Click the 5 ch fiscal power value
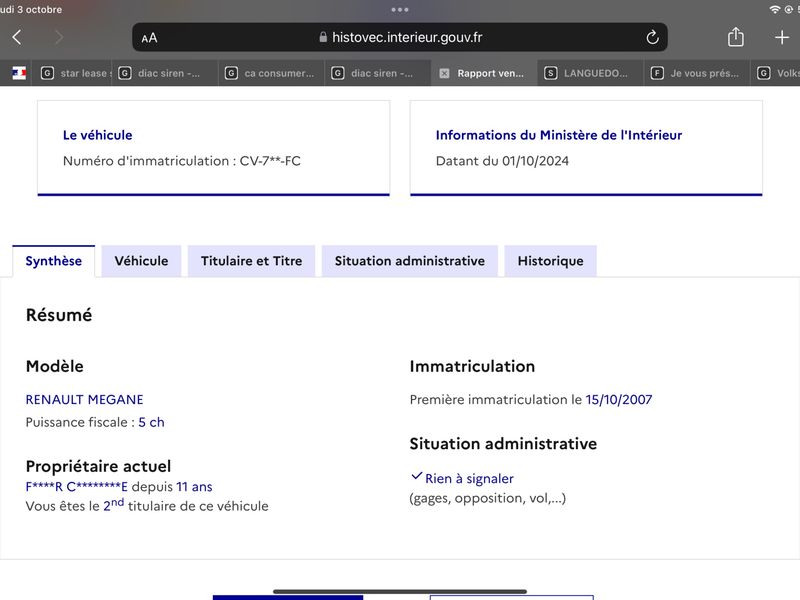 [x=152, y=422]
